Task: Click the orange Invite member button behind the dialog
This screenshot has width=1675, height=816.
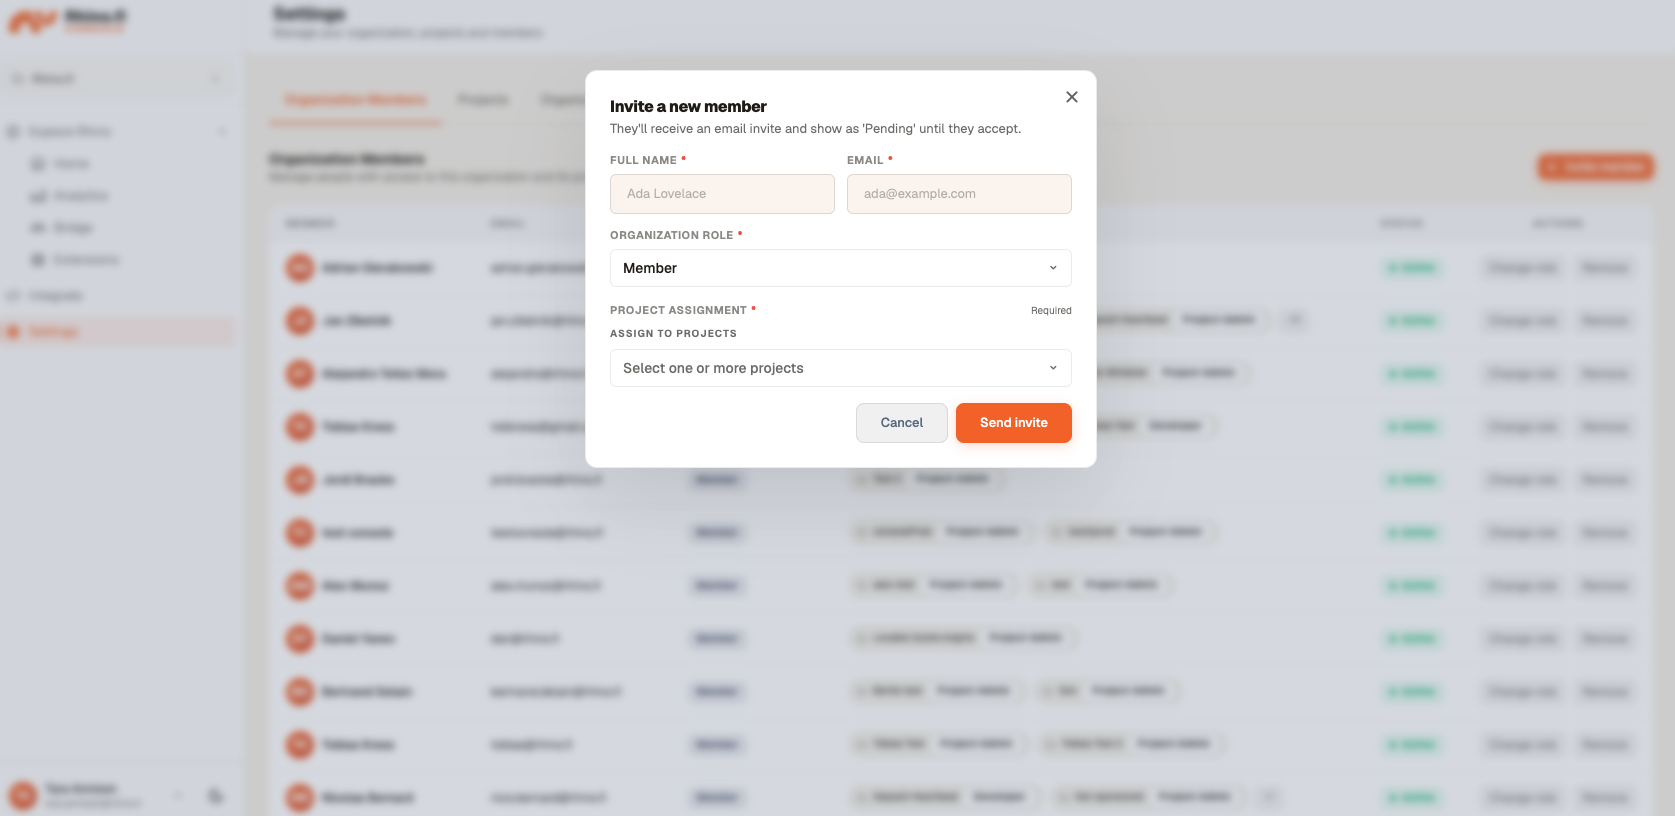Action: 1595,167
